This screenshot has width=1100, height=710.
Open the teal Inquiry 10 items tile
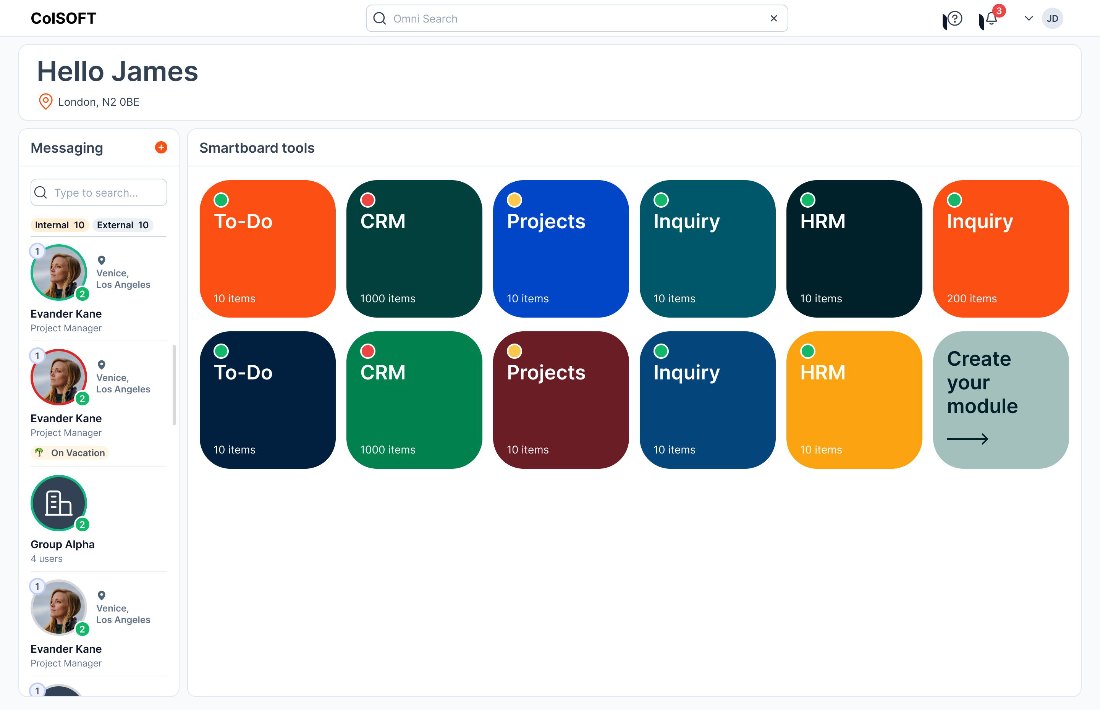[x=708, y=249]
